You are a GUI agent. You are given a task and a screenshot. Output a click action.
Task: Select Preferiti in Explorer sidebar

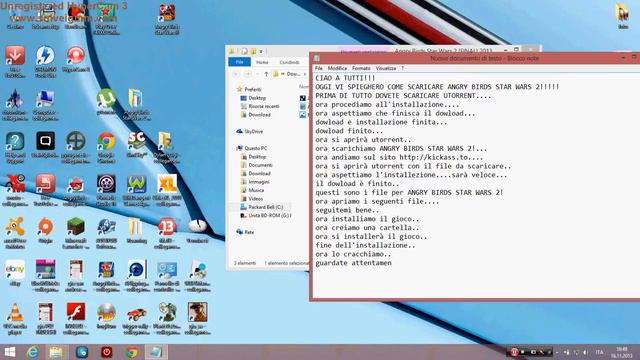(x=253, y=89)
